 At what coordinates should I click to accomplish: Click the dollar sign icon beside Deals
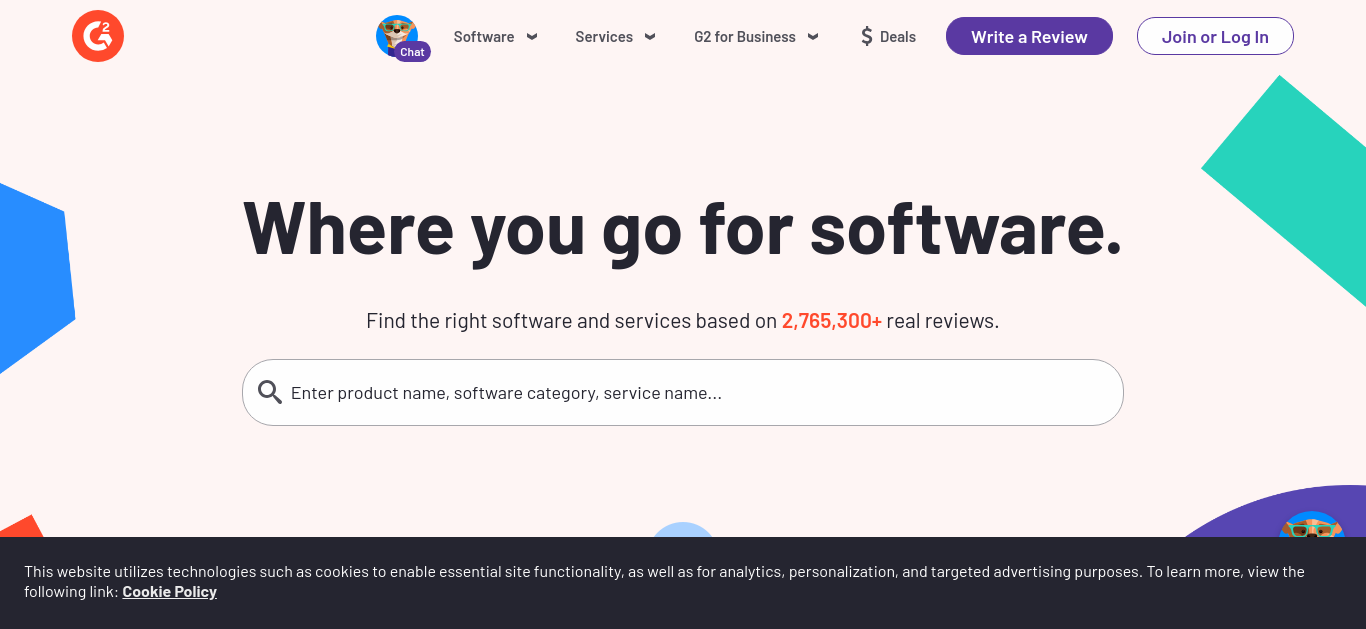click(867, 37)
